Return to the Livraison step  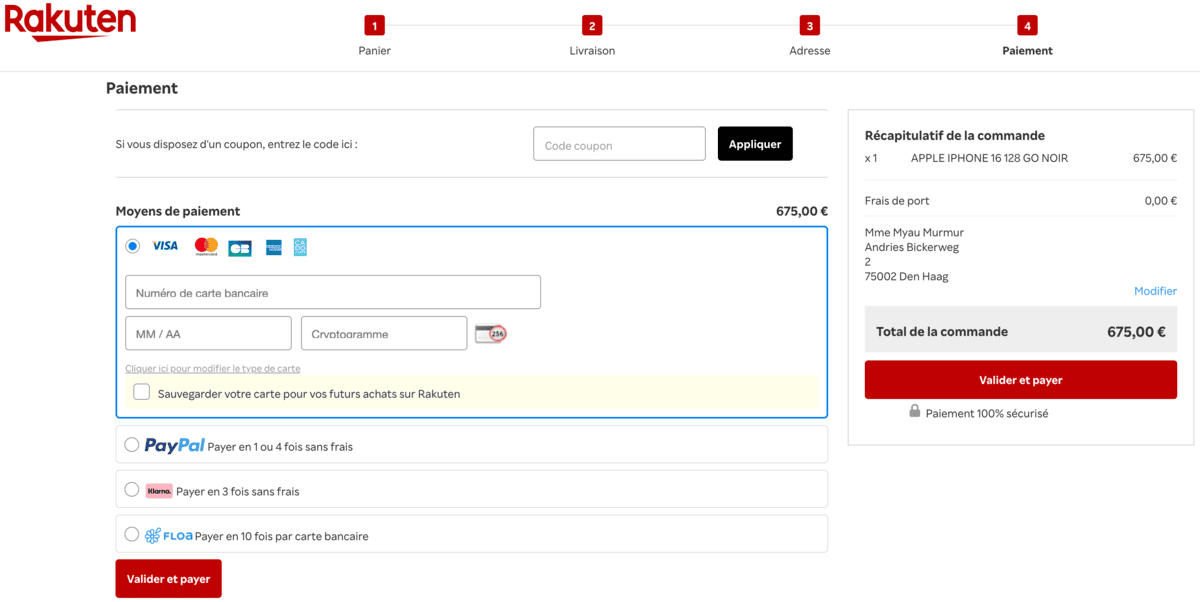click(x=592, y=27)
